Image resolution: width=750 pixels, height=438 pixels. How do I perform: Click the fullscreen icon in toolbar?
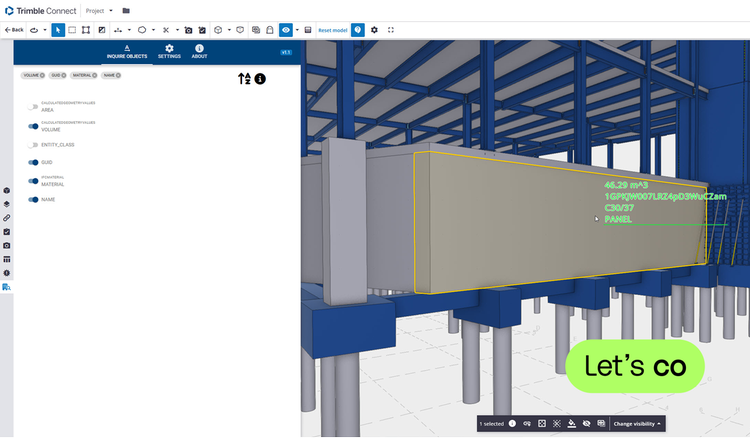[391, 30]
